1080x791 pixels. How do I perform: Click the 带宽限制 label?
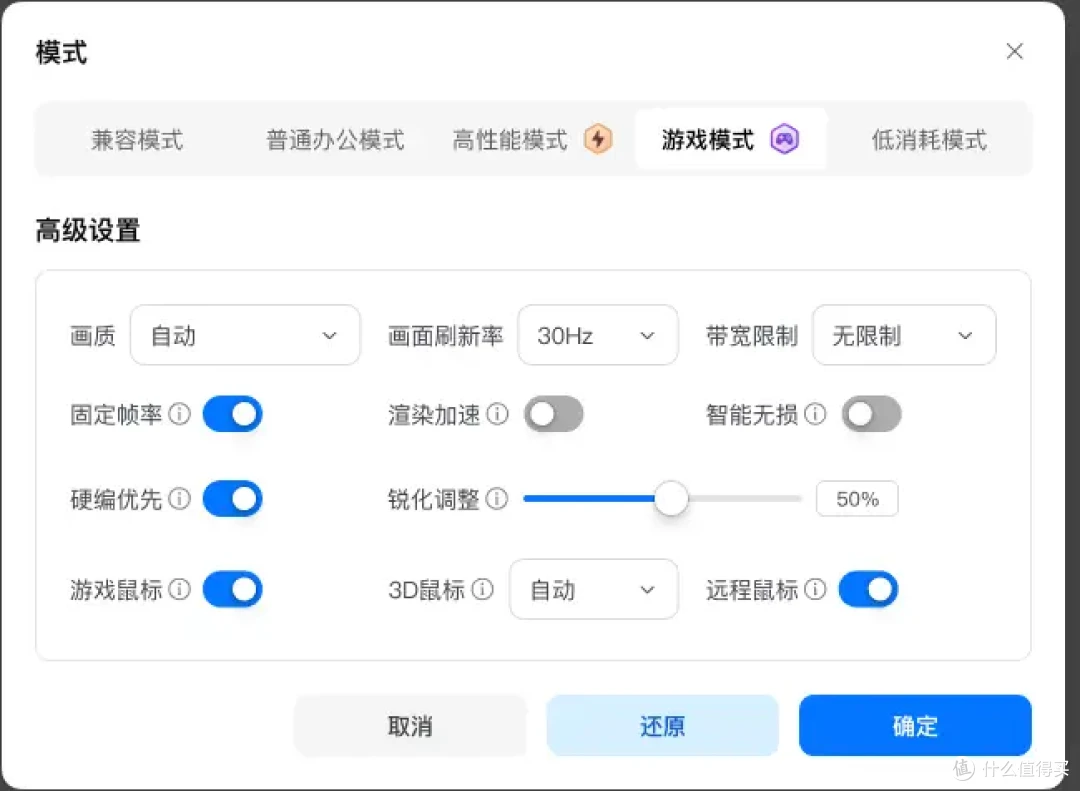pyautogui.click(x=751, y=336)
